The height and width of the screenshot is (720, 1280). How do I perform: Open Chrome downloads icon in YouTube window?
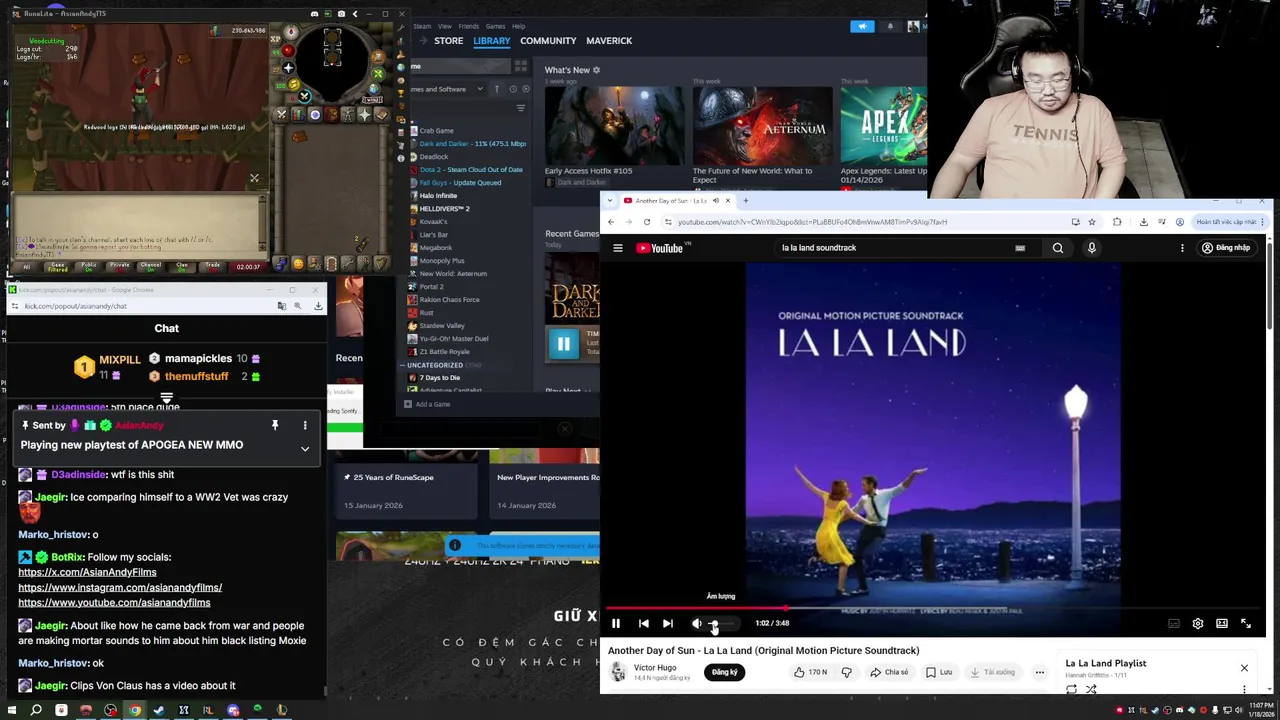click(x=1143, y=222)
